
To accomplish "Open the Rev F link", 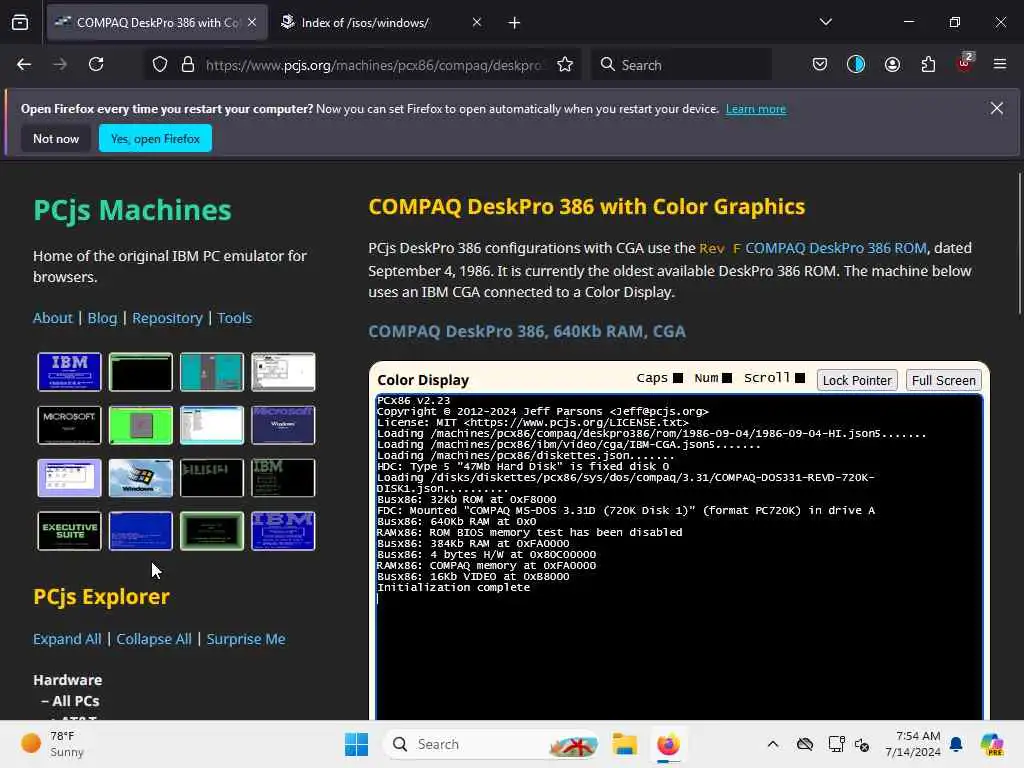I will pos(720,248).
